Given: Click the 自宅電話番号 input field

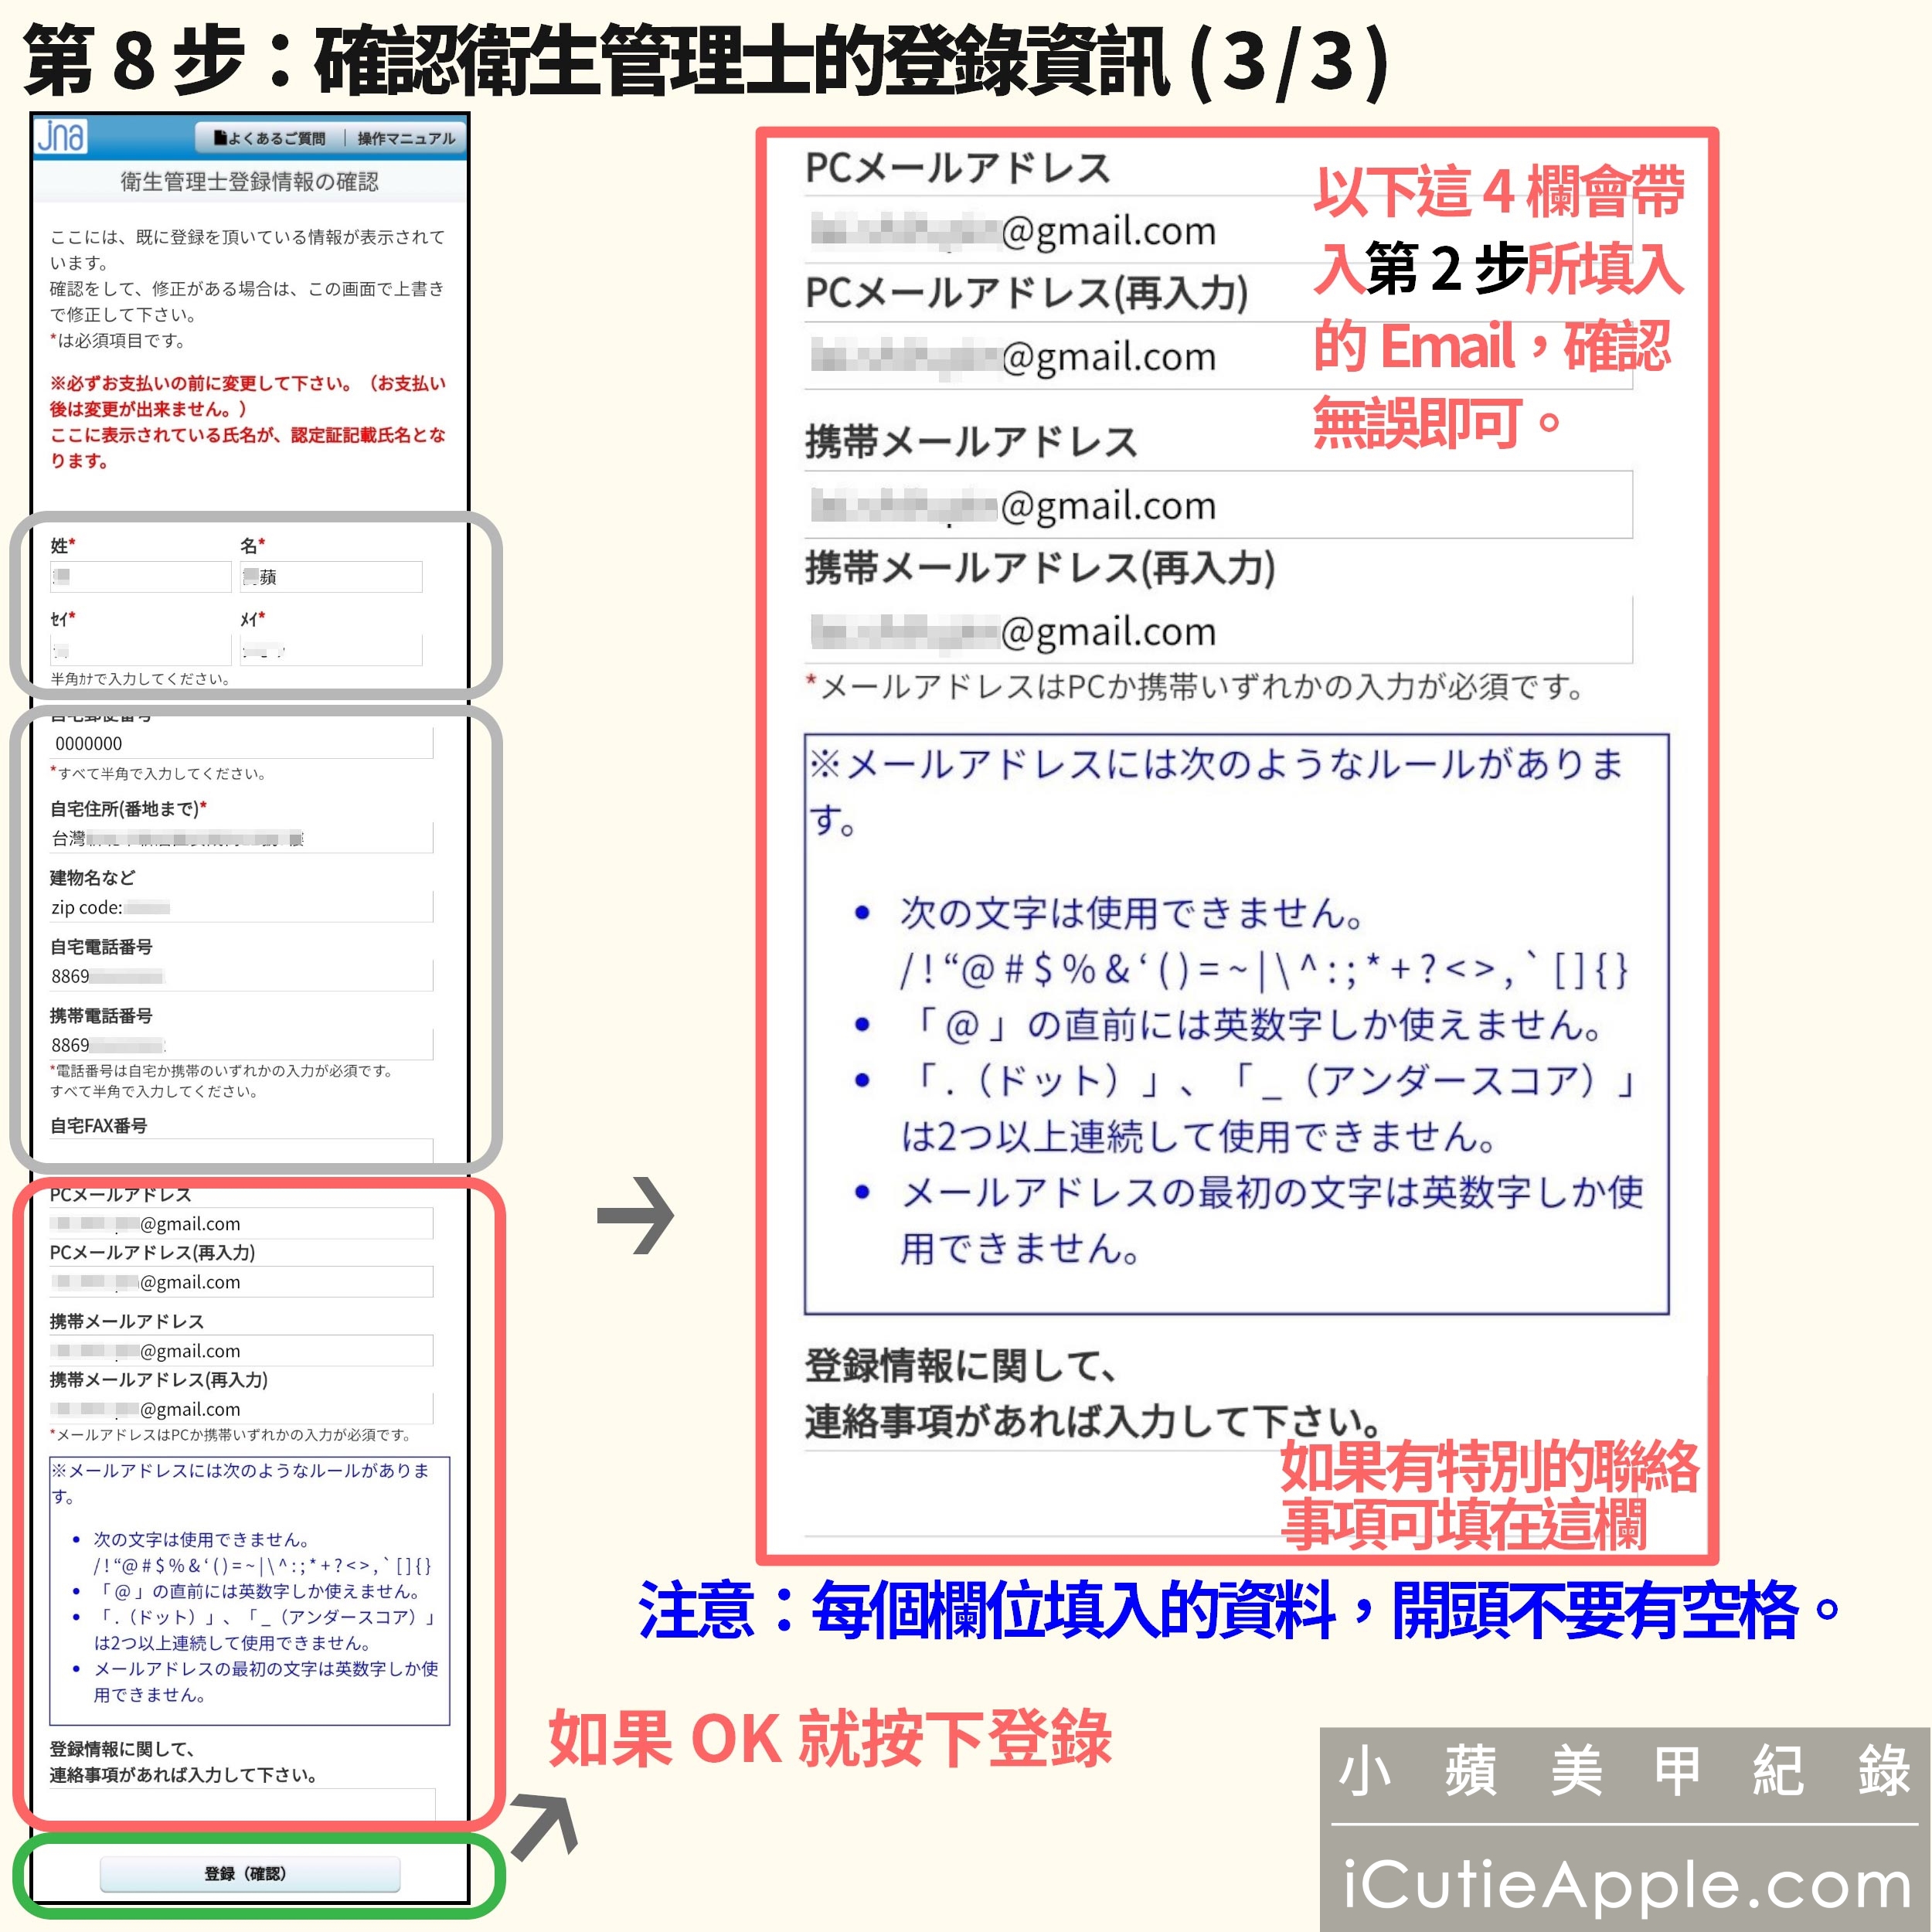Looking at the screenshot, I should tap(241, 976).
